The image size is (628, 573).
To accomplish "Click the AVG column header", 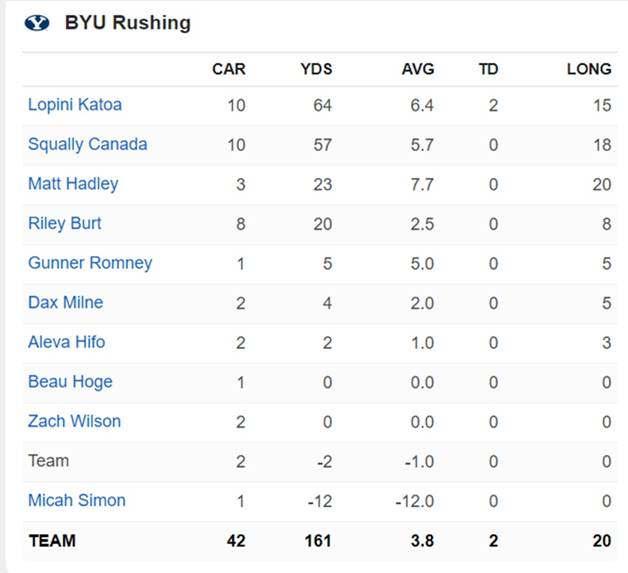I will [416, 69].
